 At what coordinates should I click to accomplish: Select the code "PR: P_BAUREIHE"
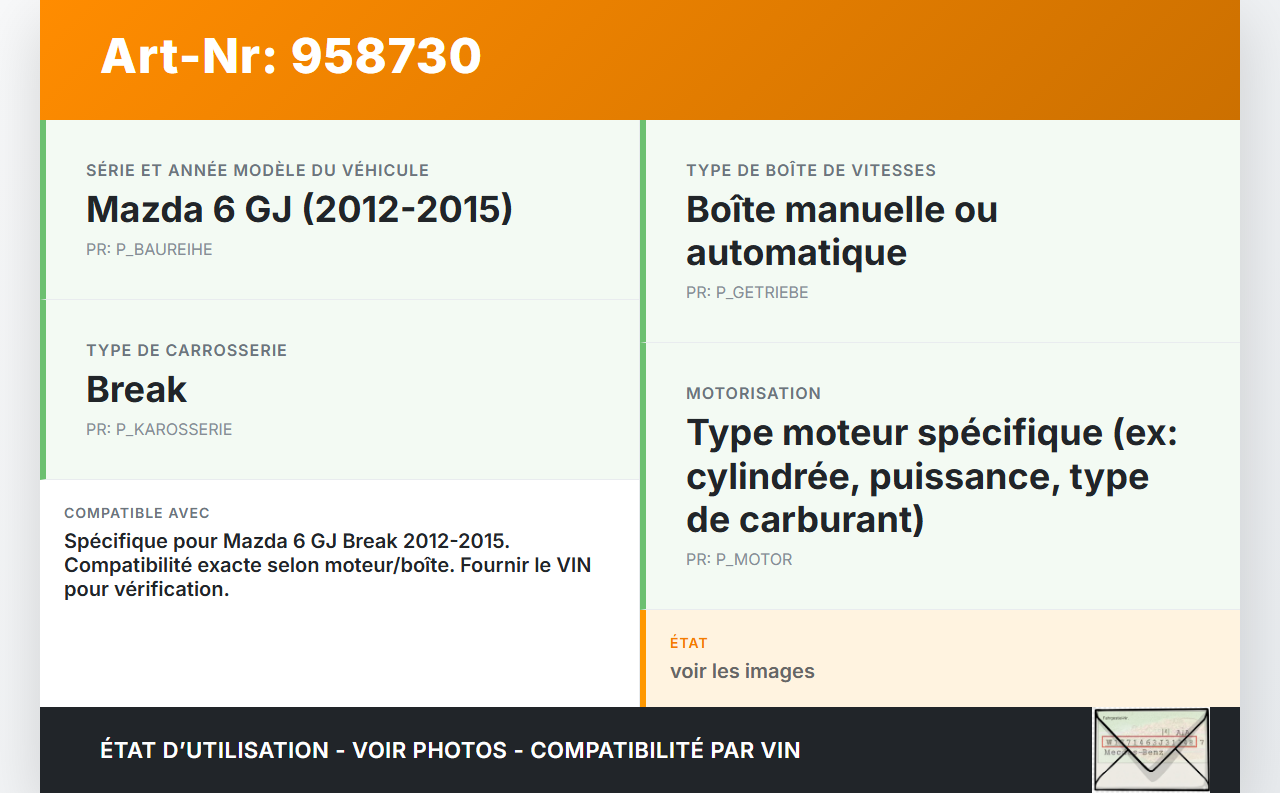coord(149,249)
